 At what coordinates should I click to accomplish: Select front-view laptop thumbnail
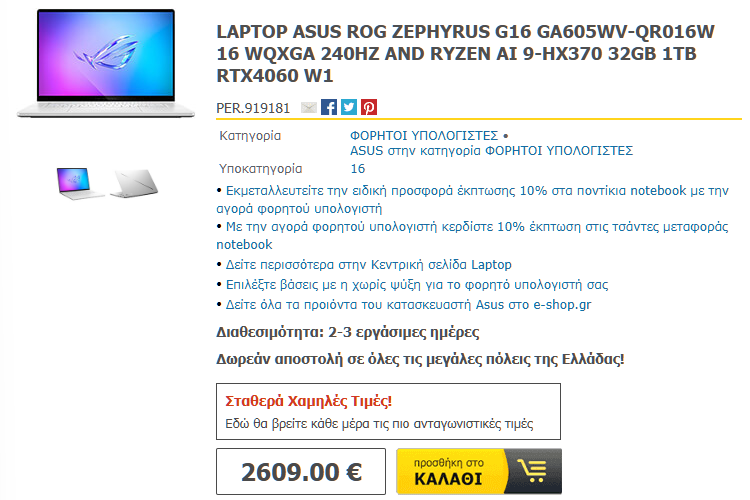tap(79, 183)
